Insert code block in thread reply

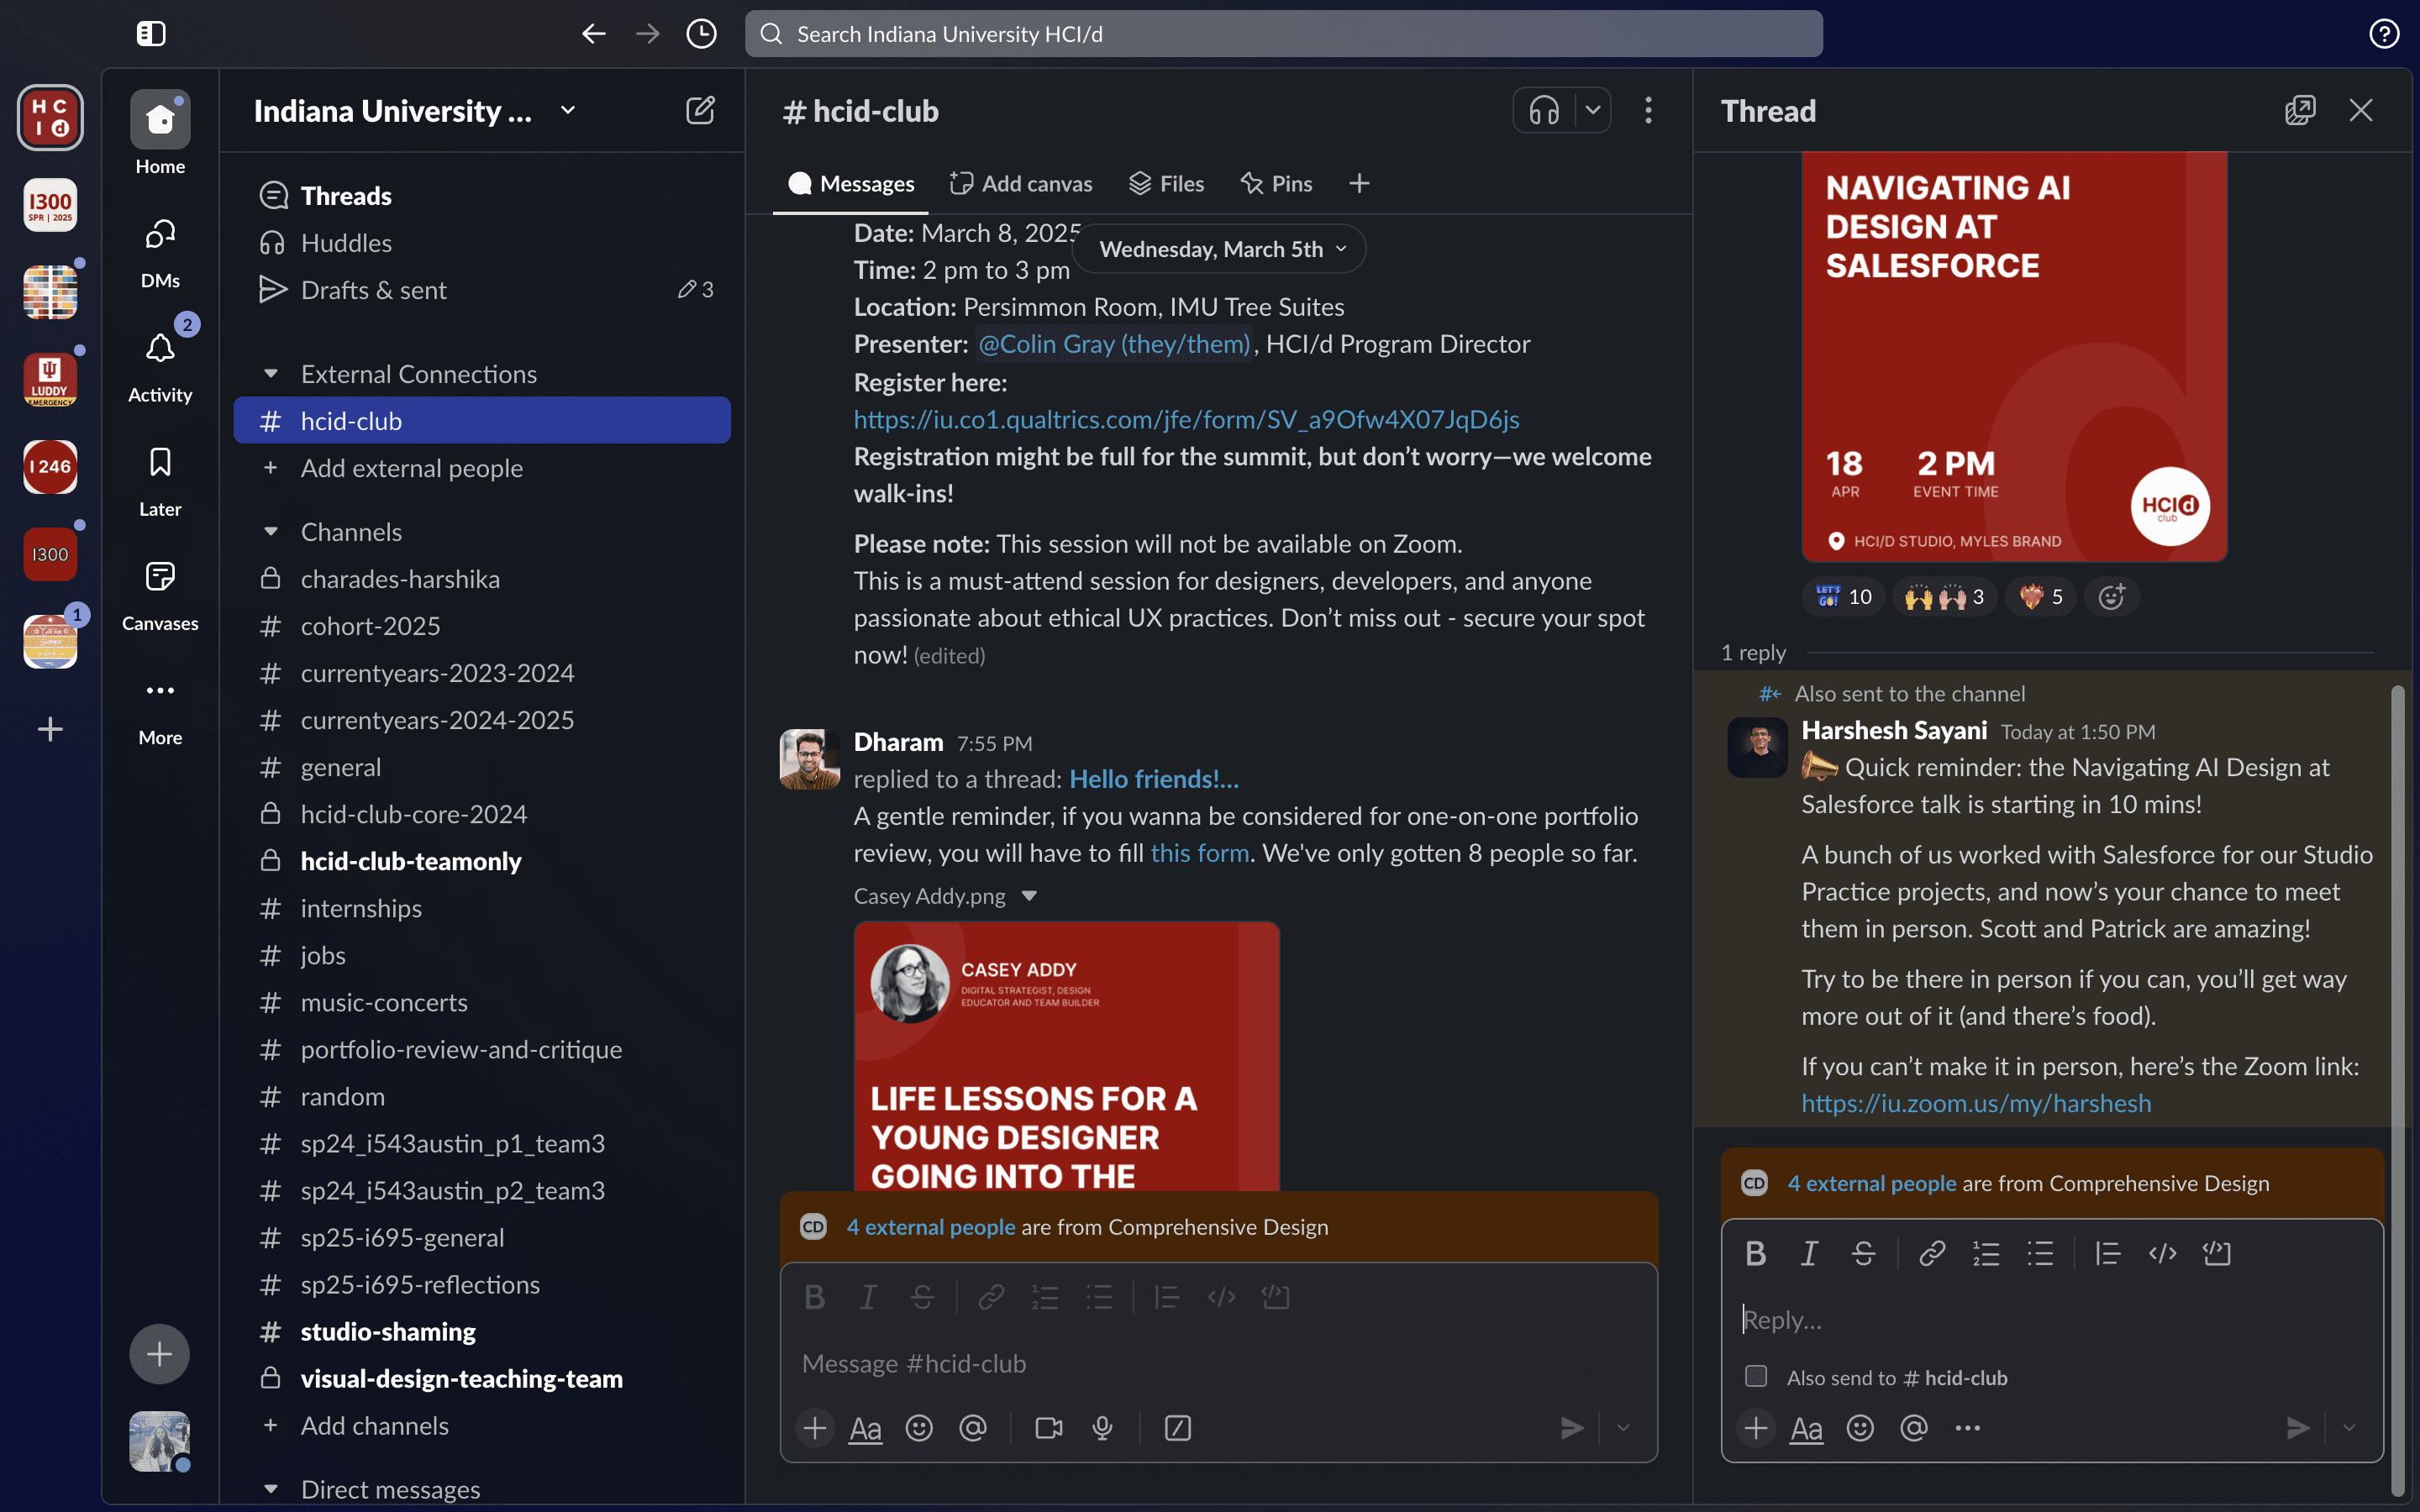pos(2216,1253)
